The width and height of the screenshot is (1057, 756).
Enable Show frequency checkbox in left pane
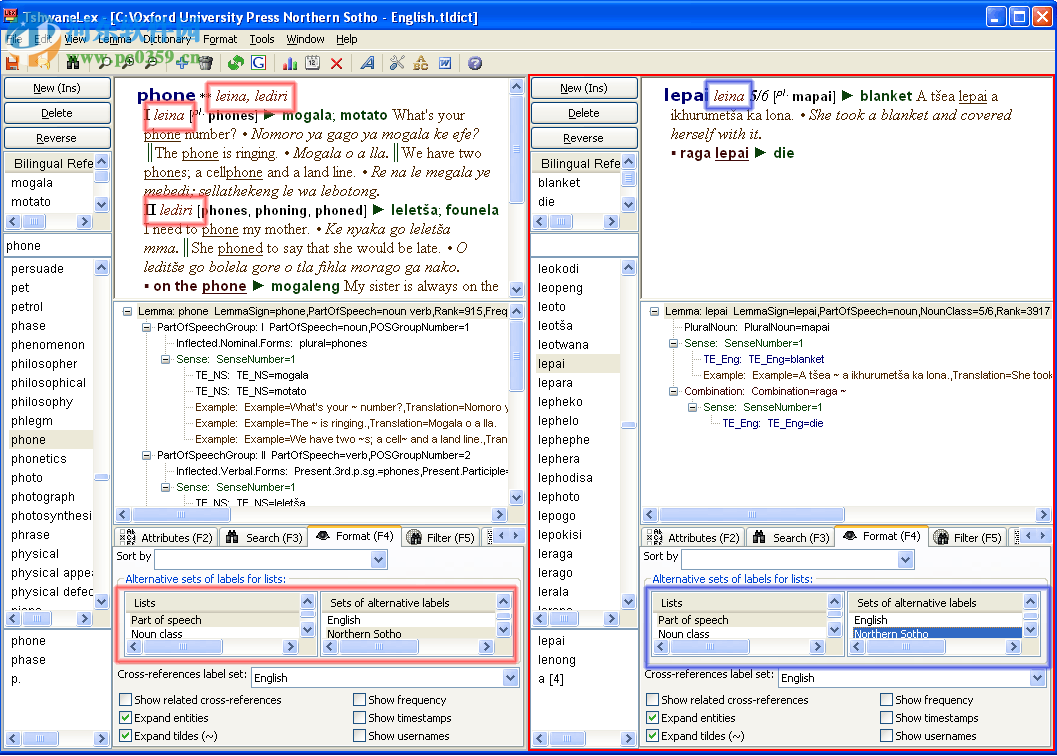coord(360,700)
